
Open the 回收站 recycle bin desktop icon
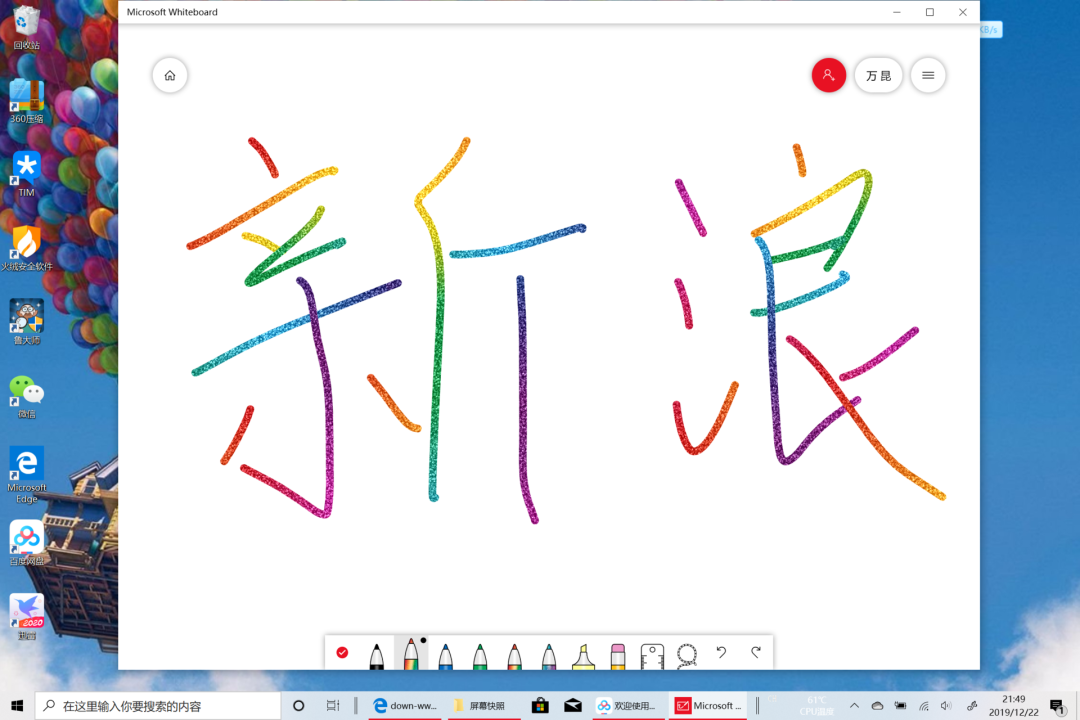26,28
